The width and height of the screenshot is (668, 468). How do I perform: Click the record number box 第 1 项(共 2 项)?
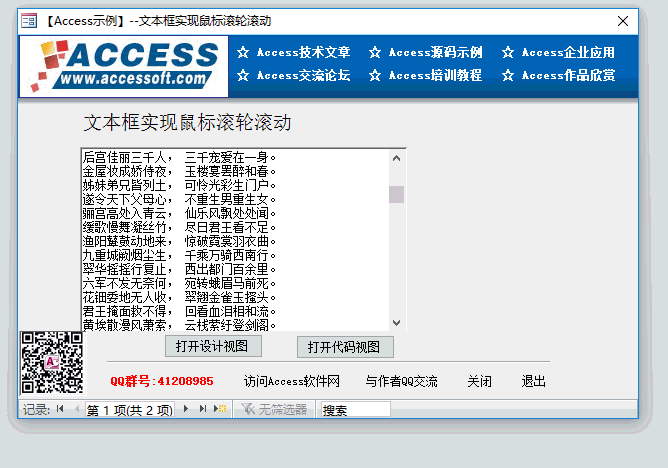(x=130, y=410)
